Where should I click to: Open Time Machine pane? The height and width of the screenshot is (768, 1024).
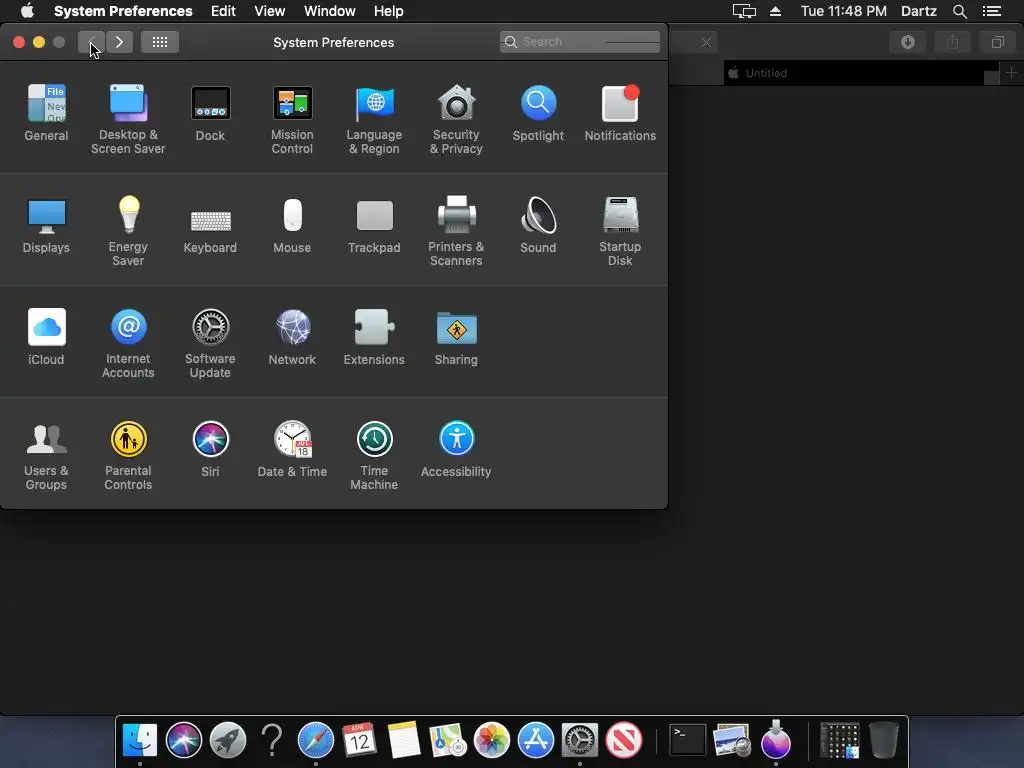click(374, 455)
